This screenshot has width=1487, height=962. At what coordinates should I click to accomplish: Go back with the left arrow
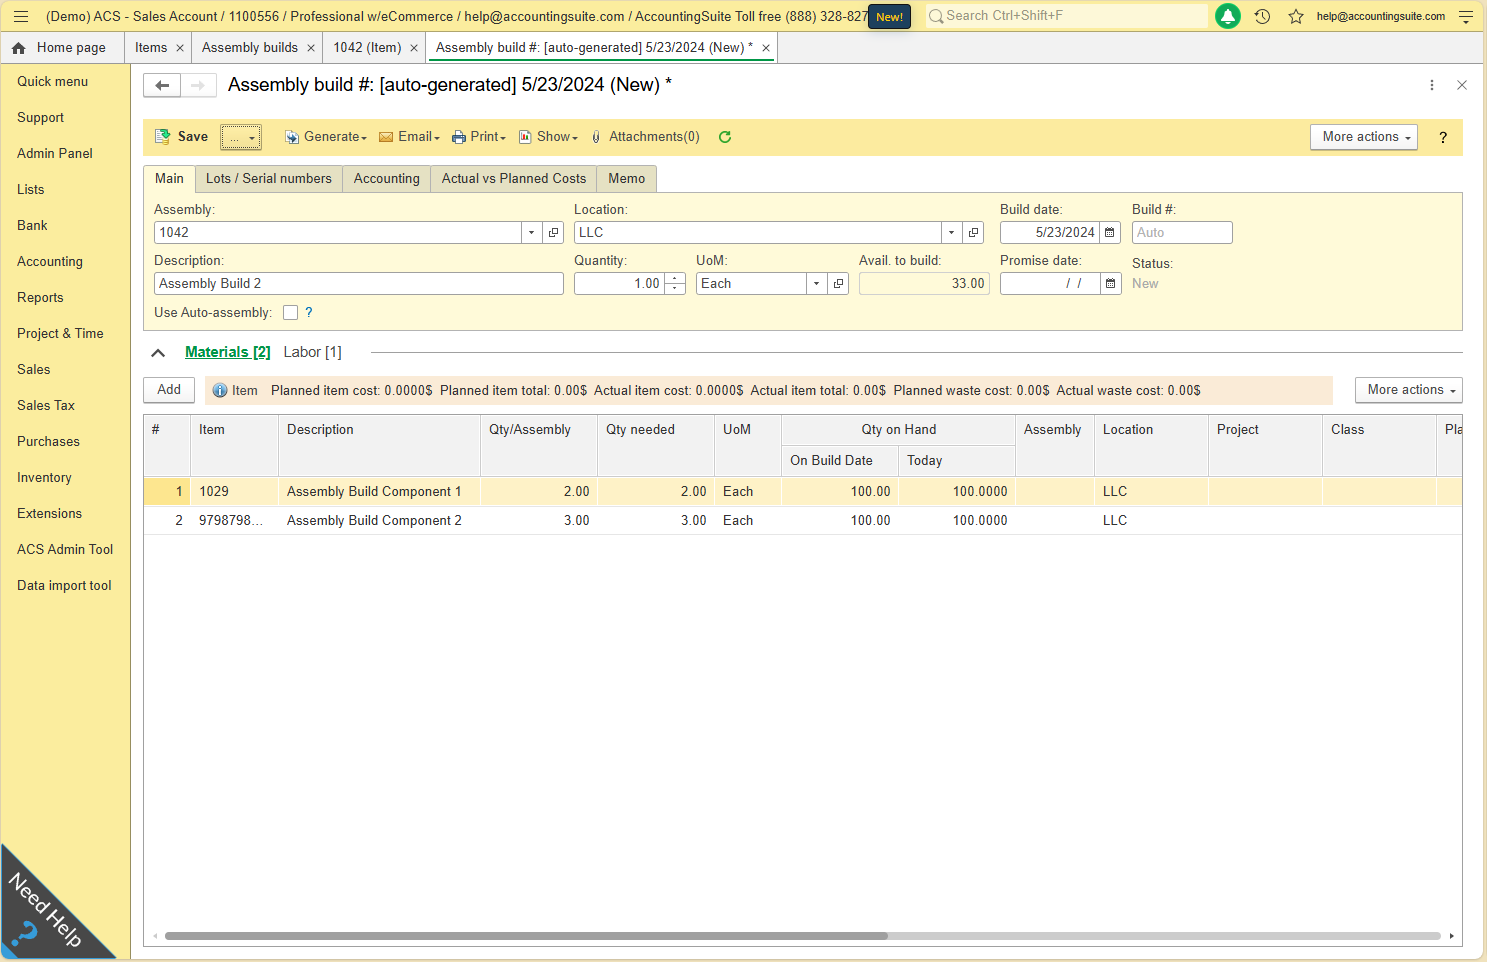click(x=162, y=85)
